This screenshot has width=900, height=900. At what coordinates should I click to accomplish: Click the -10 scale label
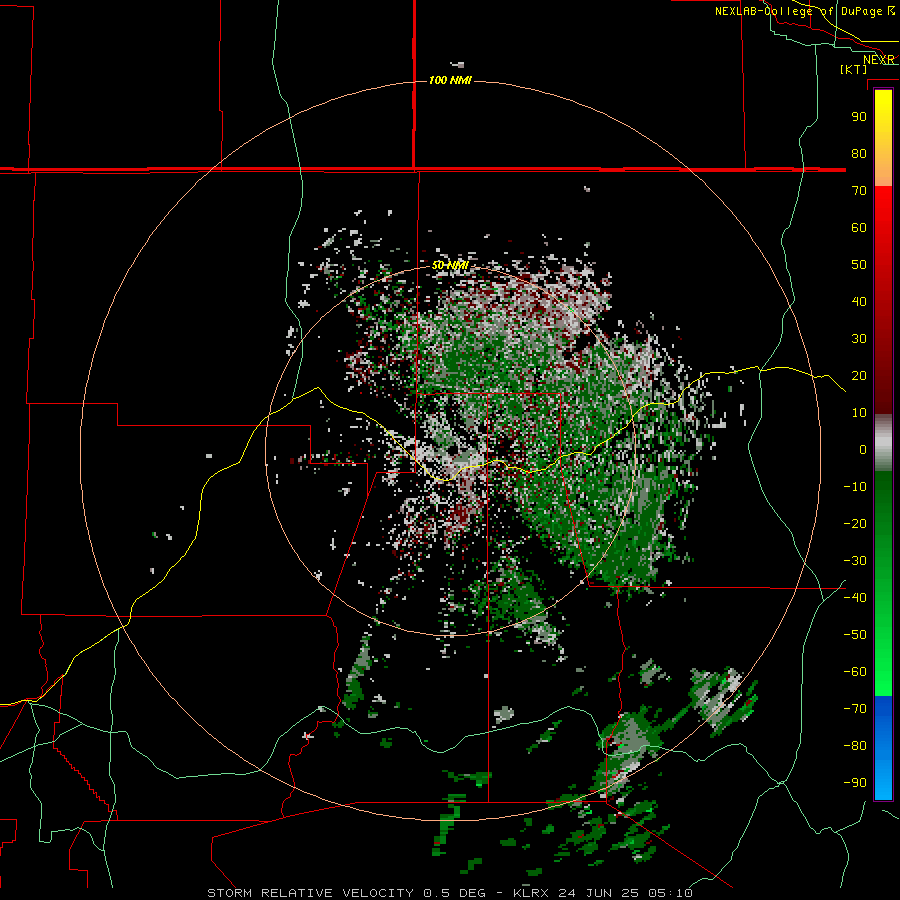pos(855,487)
